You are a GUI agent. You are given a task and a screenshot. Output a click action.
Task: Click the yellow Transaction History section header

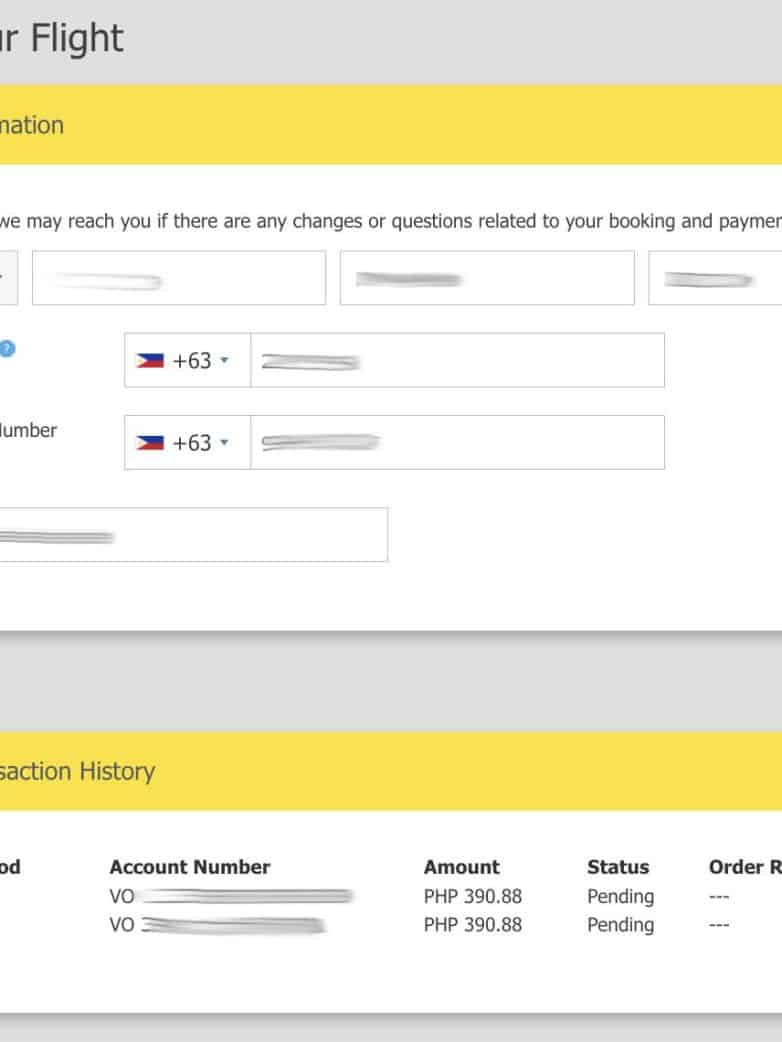390,771
